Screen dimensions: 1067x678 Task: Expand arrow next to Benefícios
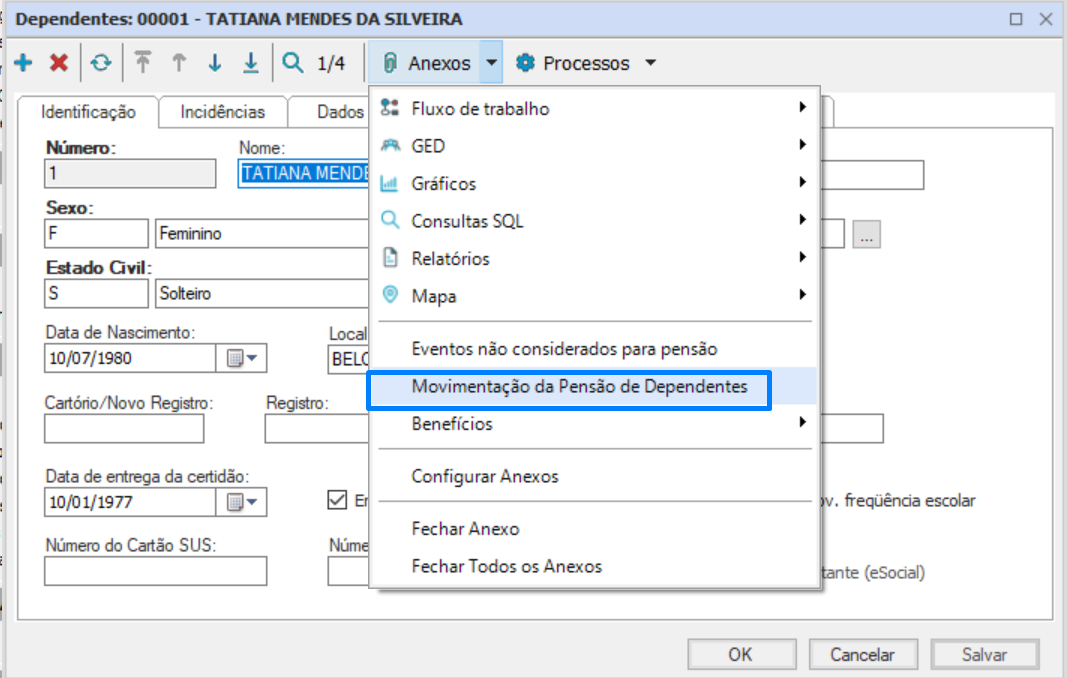point(803,422)
